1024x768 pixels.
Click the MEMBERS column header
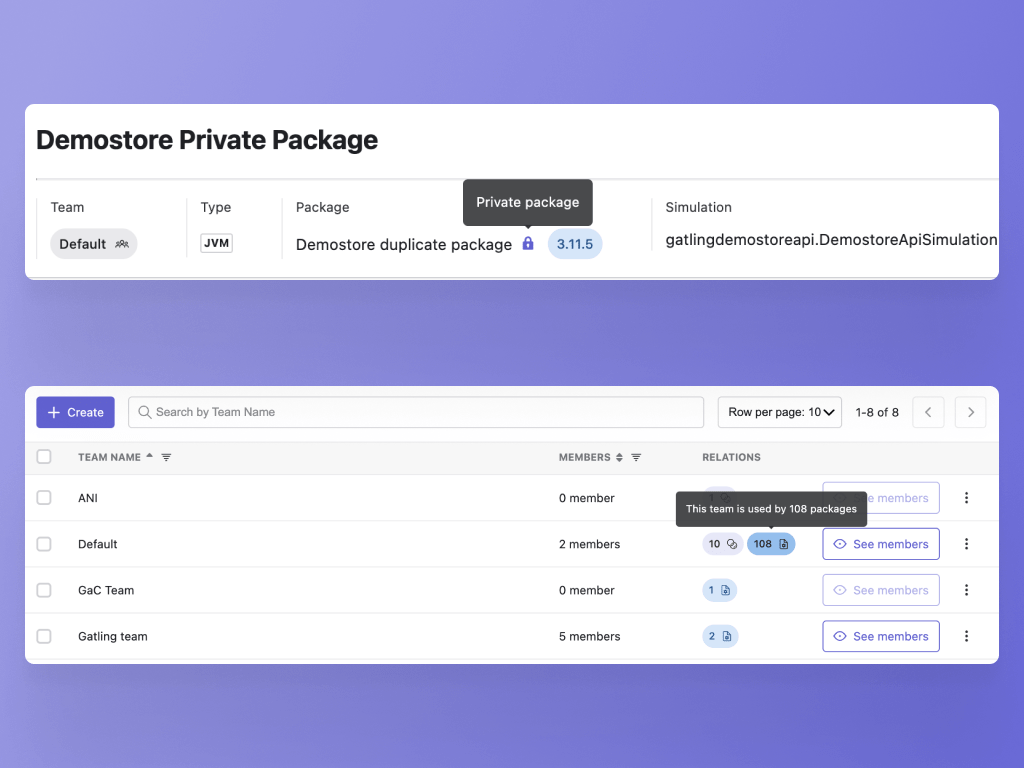584,457
